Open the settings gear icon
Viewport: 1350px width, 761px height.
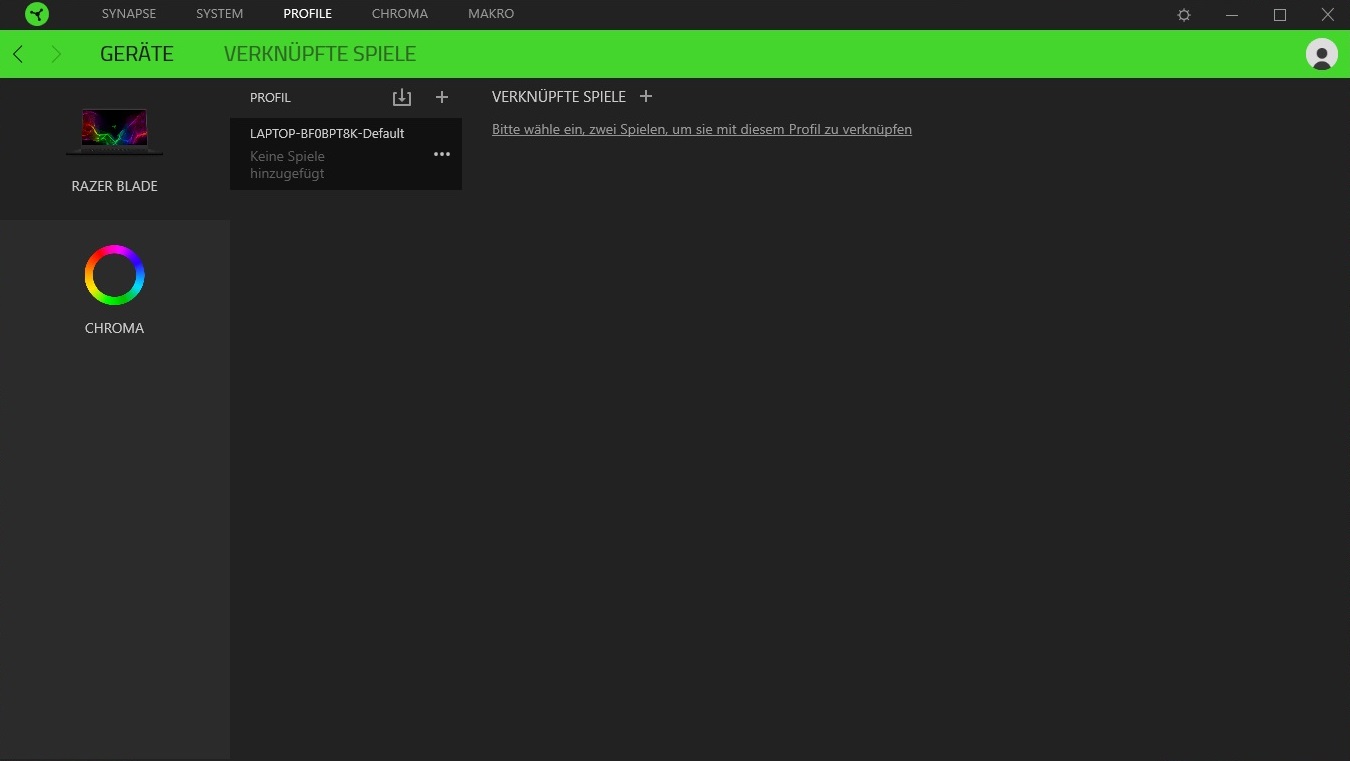point(1184,15)
